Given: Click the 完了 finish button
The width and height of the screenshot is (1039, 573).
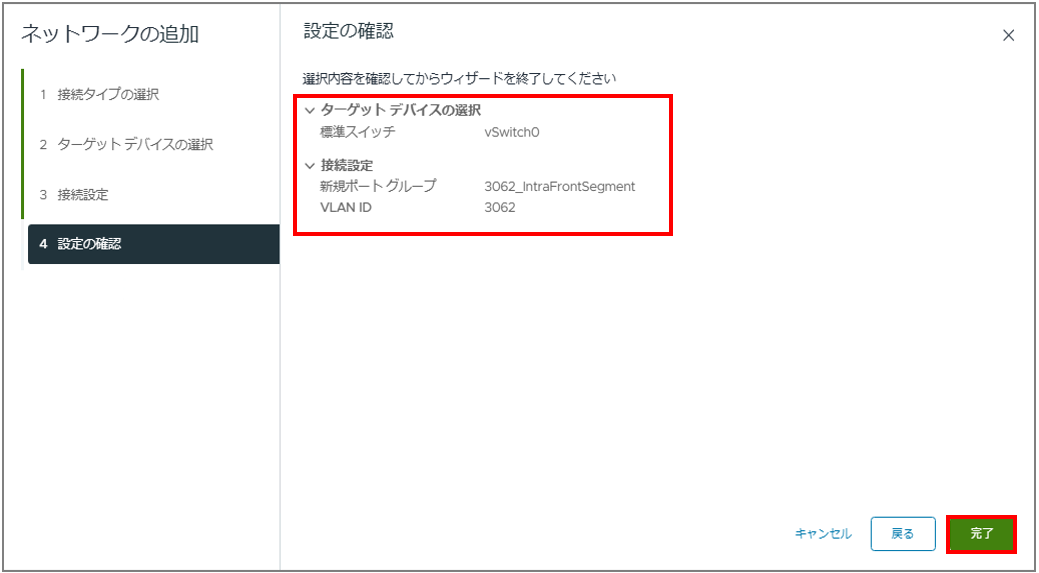Looking at the screenshot, I should click(x=982, y=534).
